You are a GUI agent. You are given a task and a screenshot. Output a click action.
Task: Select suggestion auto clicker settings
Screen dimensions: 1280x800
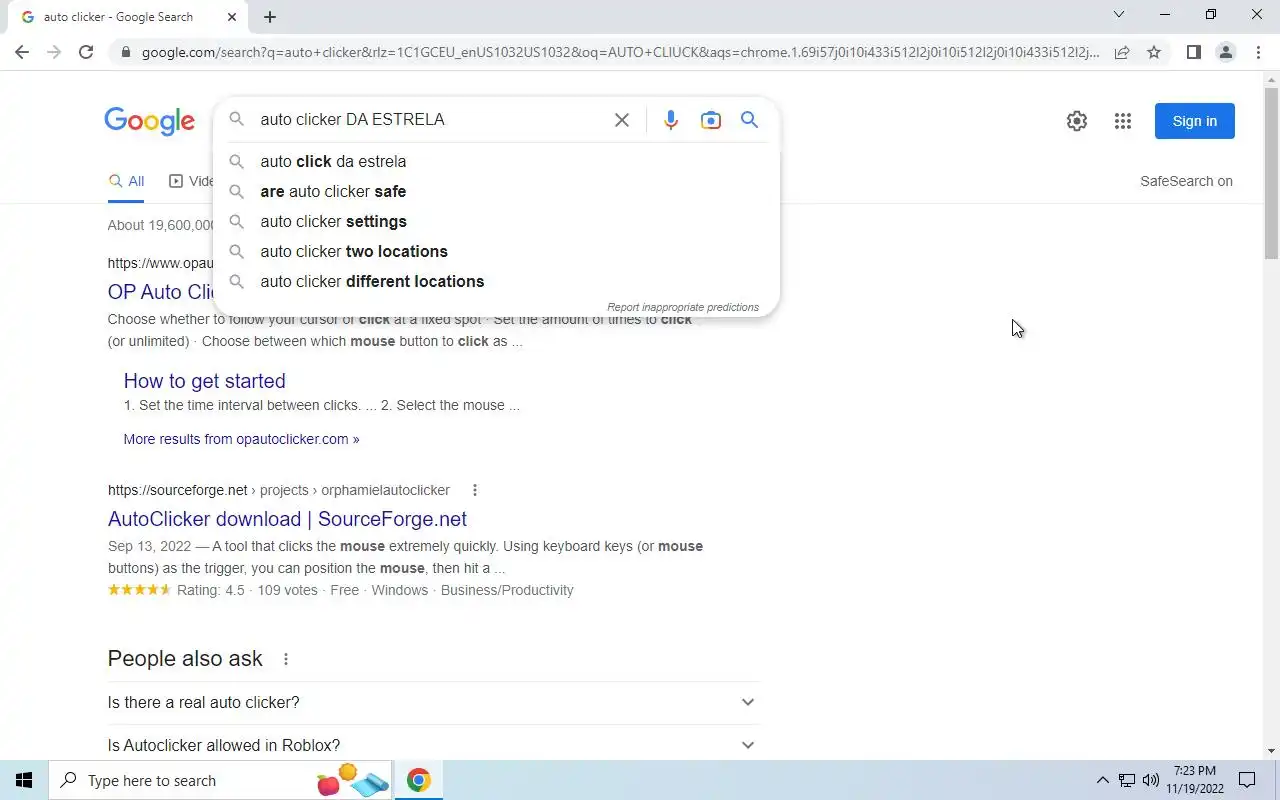coord(496,221)
